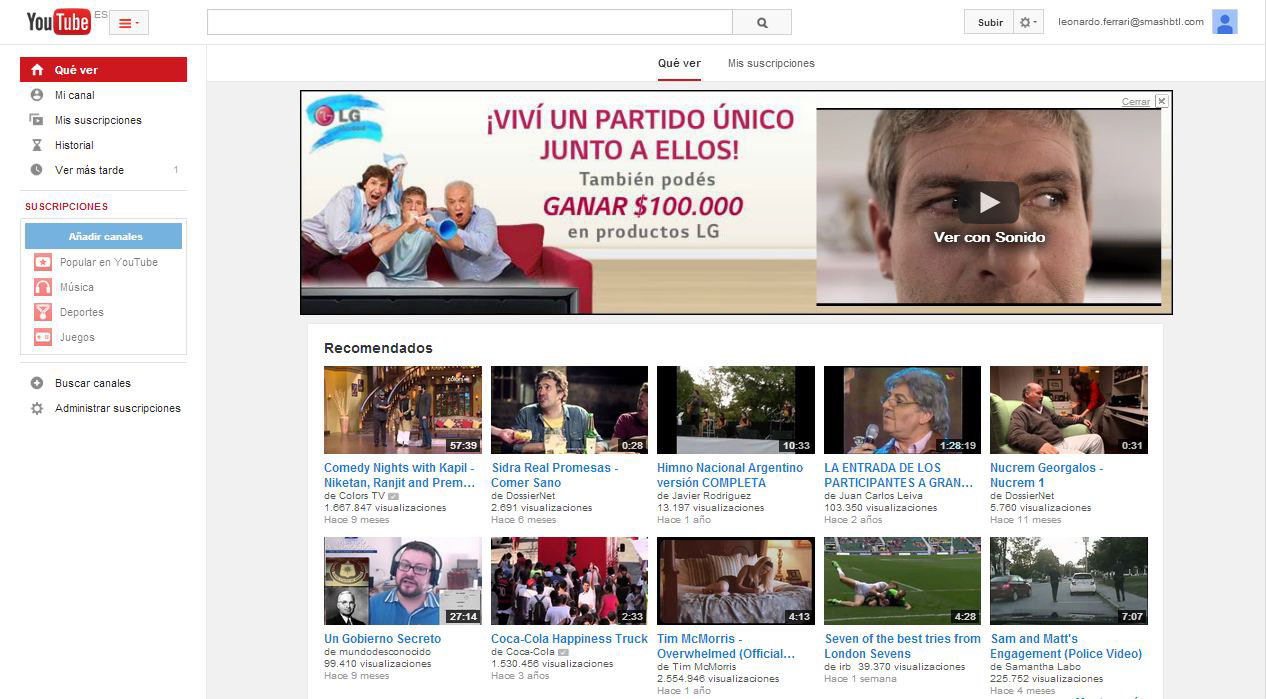Open Popular en YouTube channel

(x=108, y=262)
